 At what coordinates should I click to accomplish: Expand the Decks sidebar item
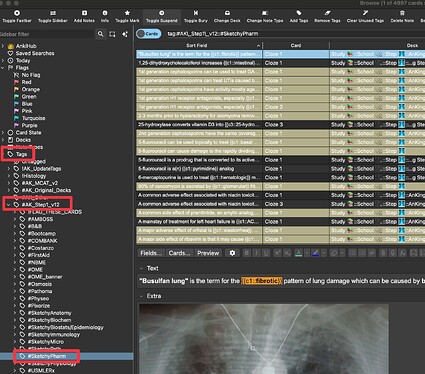[x=3, y=140]
